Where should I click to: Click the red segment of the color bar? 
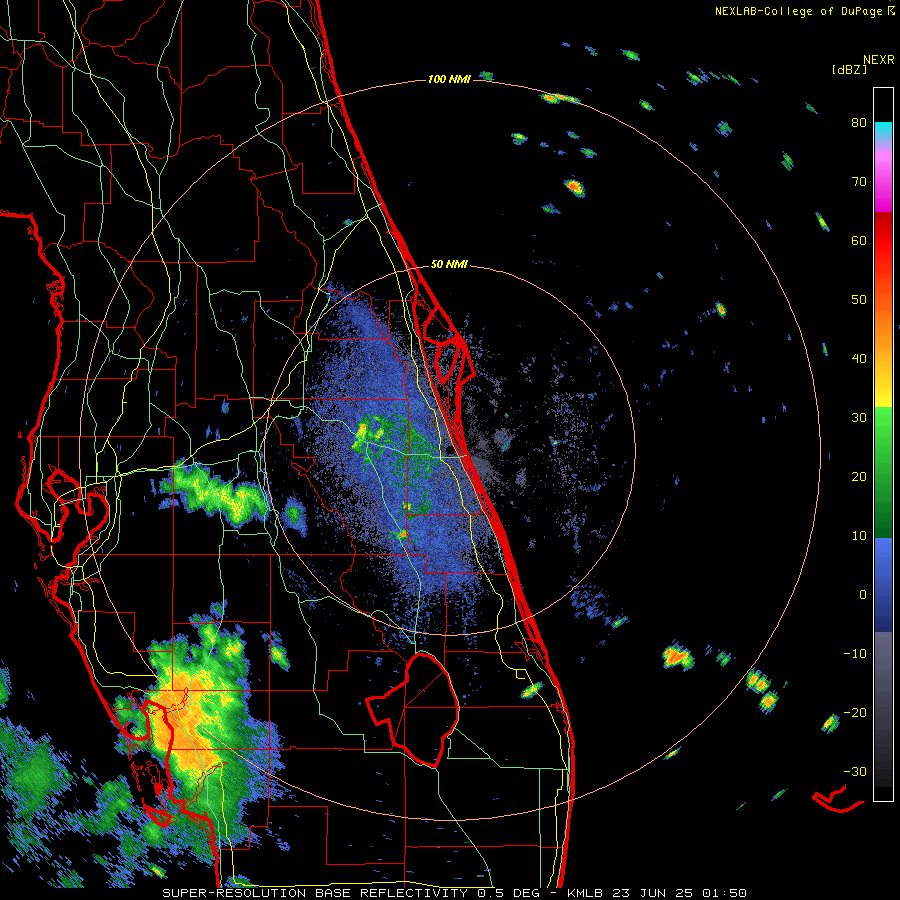point(883,246)
